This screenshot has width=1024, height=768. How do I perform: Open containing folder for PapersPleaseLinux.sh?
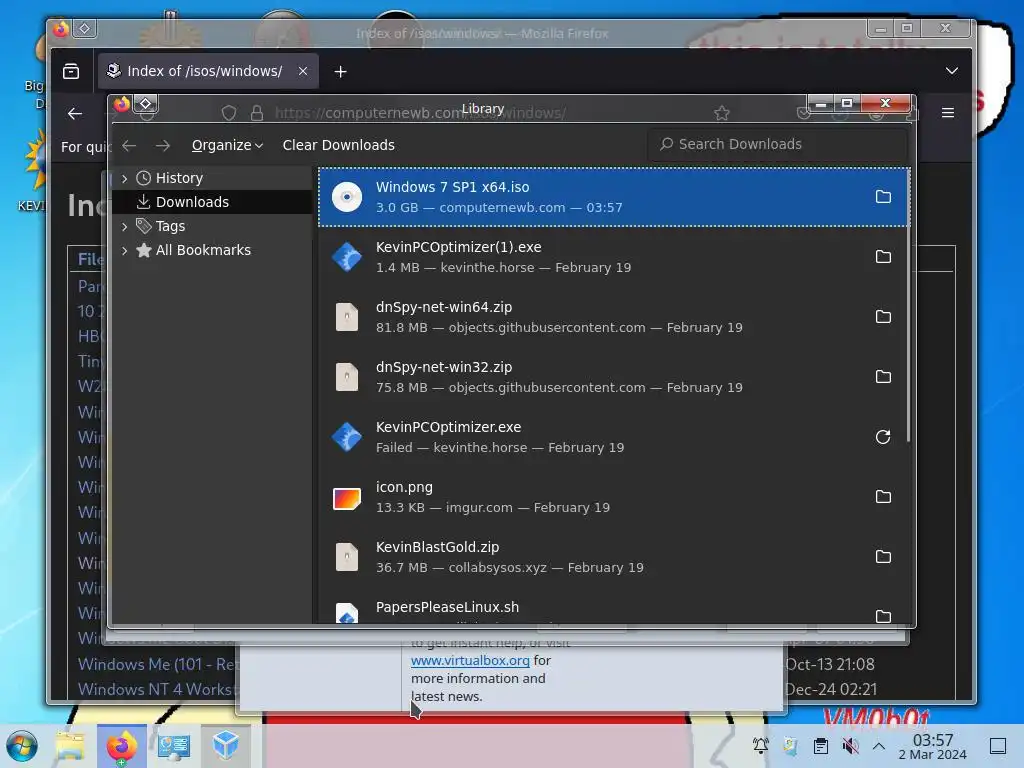pyautogui.click(x=883, y=616)
